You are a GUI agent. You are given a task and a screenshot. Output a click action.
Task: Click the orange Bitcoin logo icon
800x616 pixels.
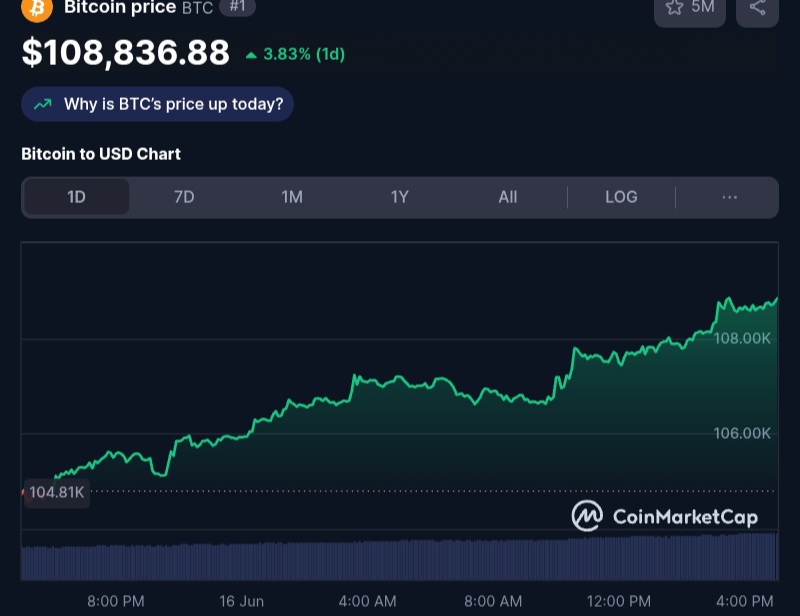tap(37, 9)
